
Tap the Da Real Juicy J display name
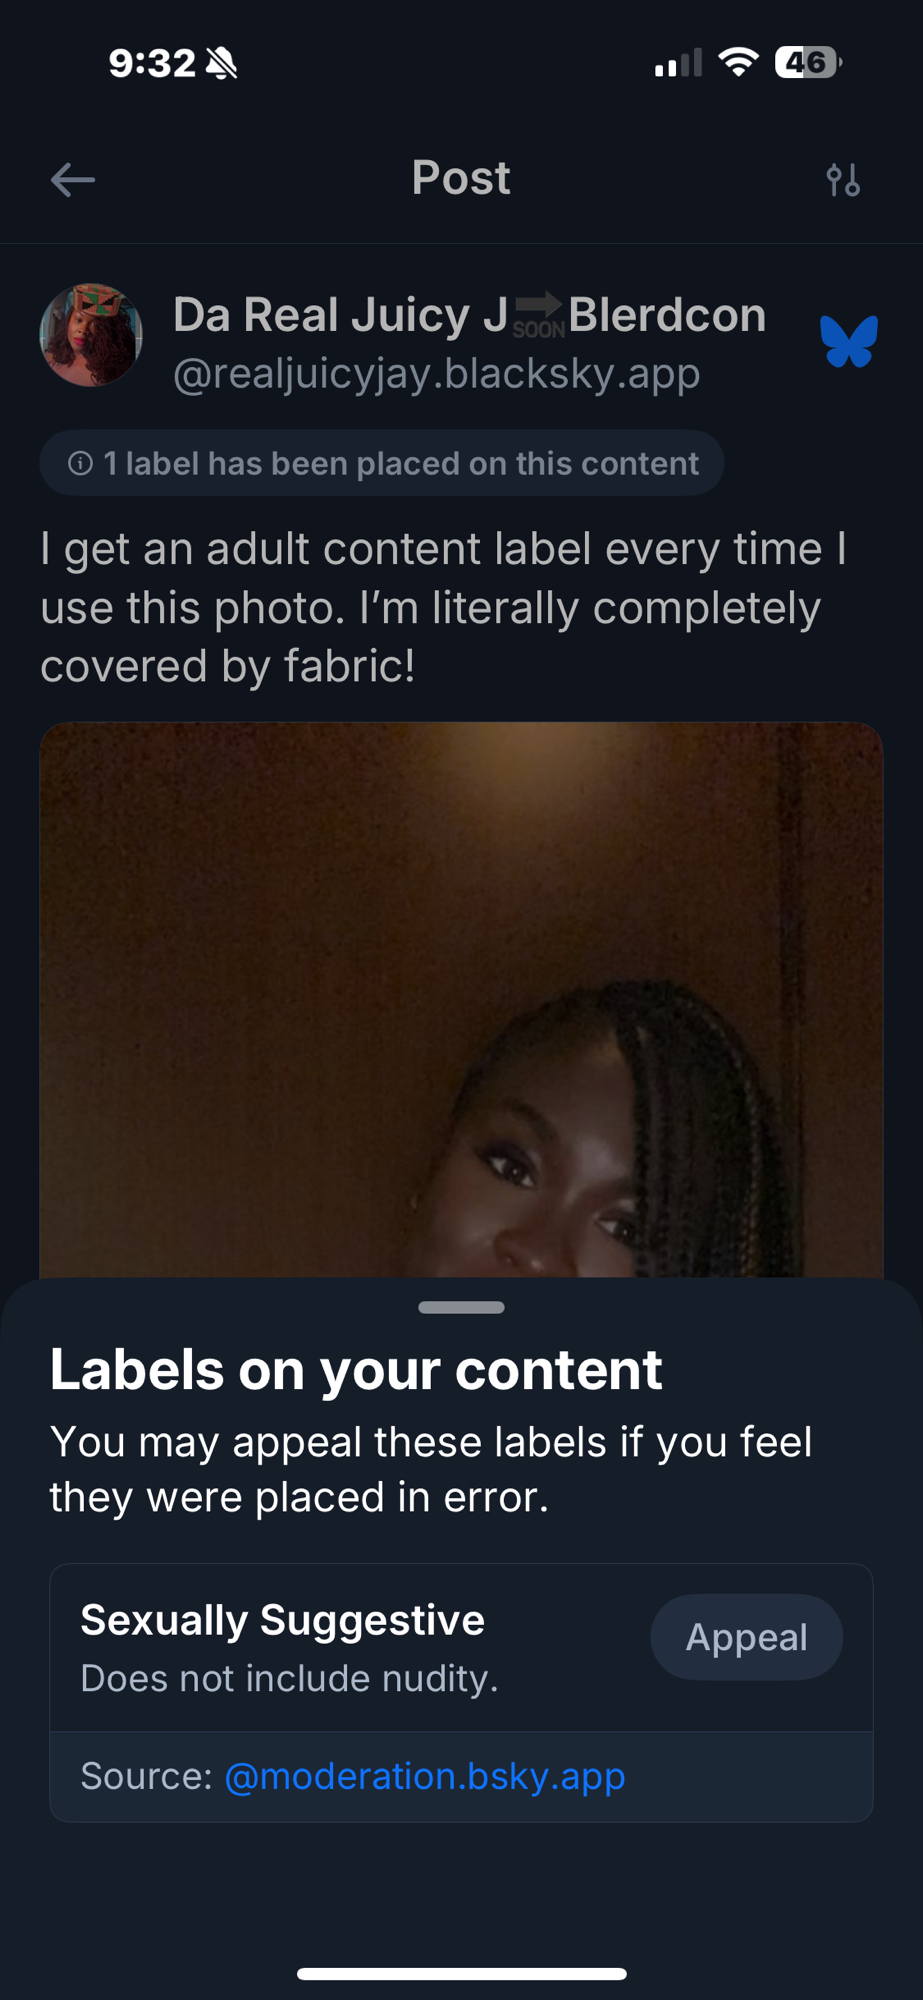340,315
